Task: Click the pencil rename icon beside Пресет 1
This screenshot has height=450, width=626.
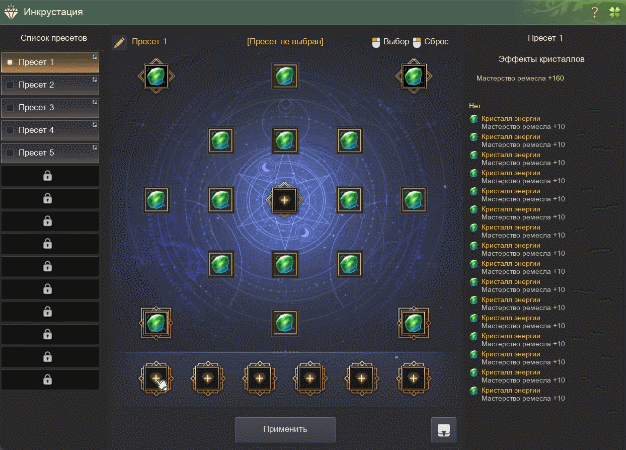Action: click(x=119, y=42)
